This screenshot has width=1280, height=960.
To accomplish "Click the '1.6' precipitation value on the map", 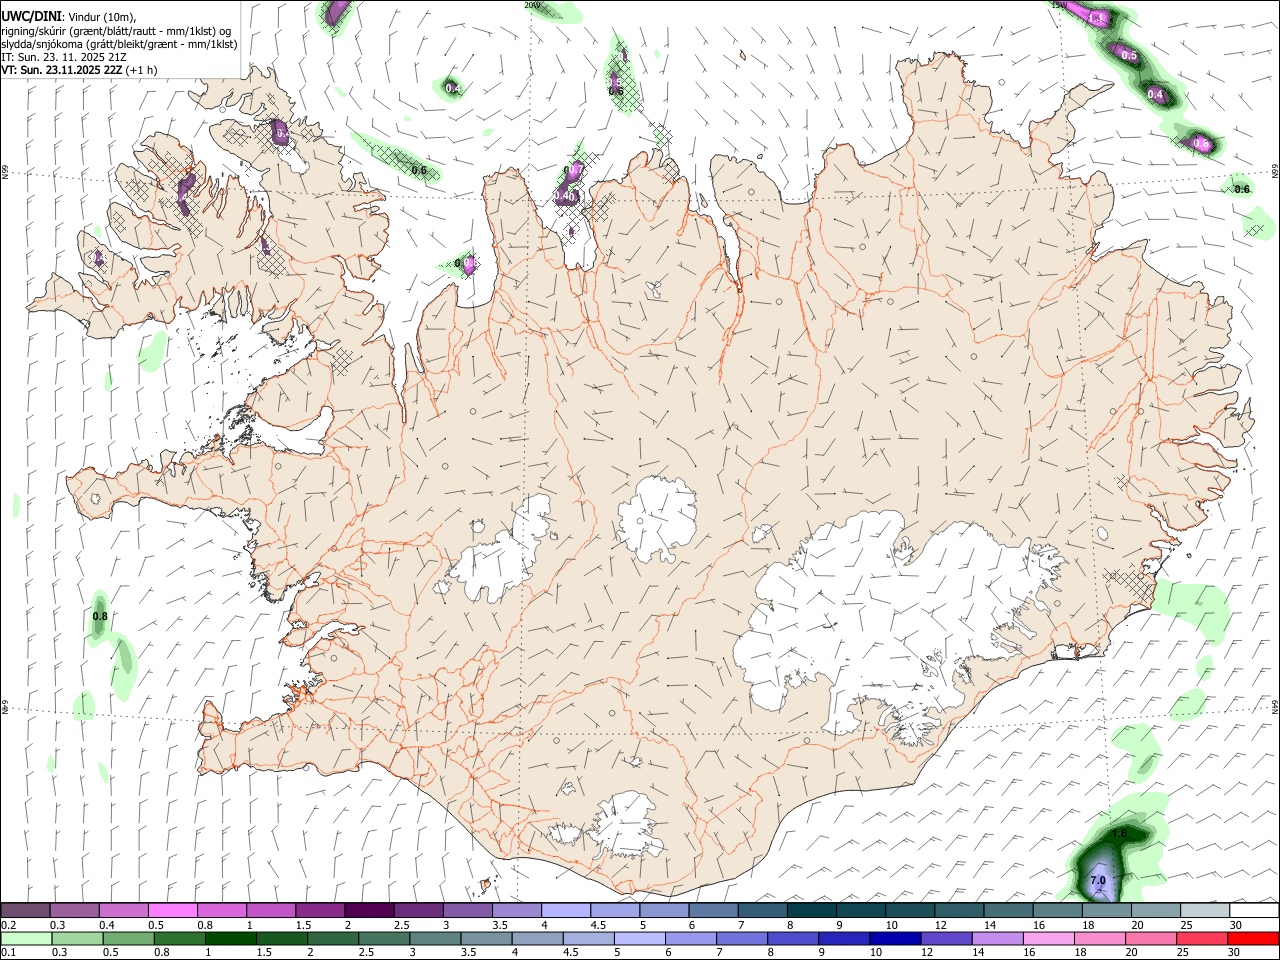I will (x=1120, y=833).
